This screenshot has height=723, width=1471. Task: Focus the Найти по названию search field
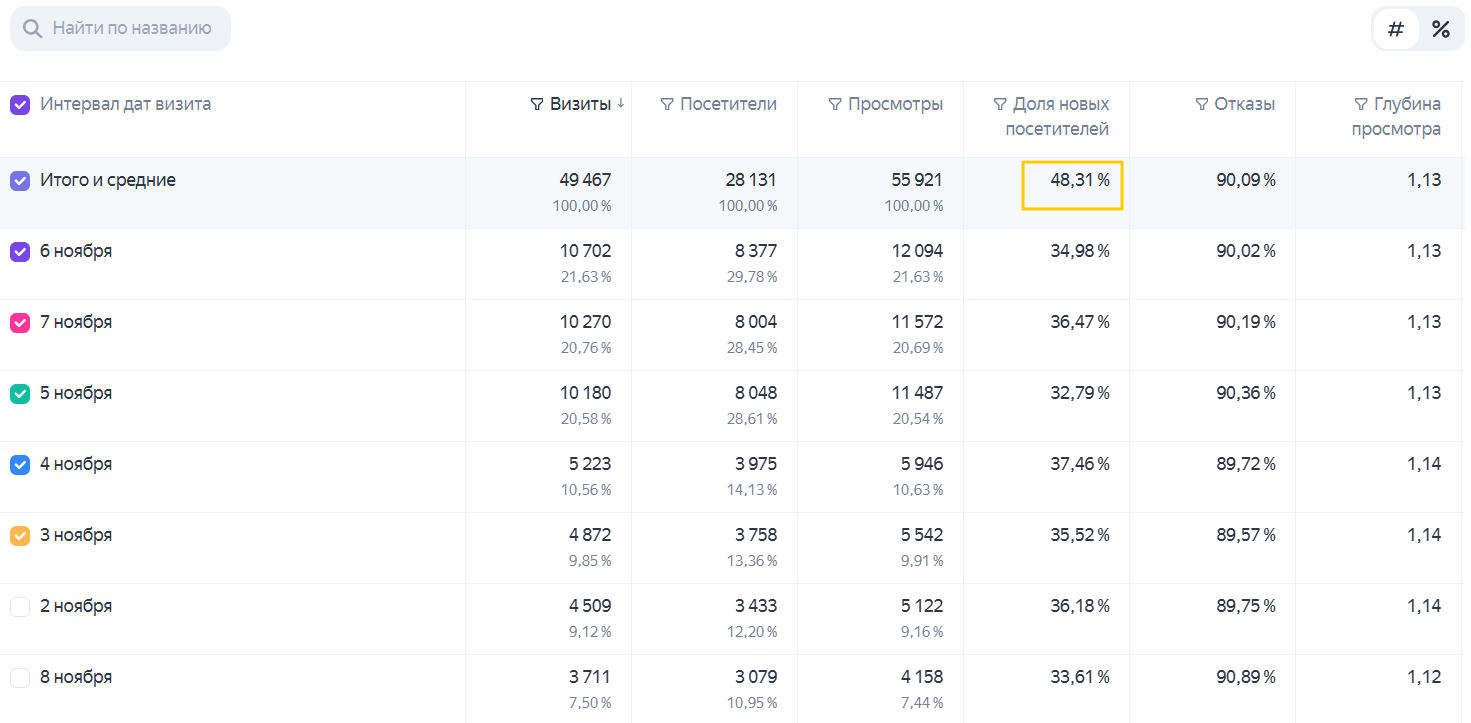120,28
